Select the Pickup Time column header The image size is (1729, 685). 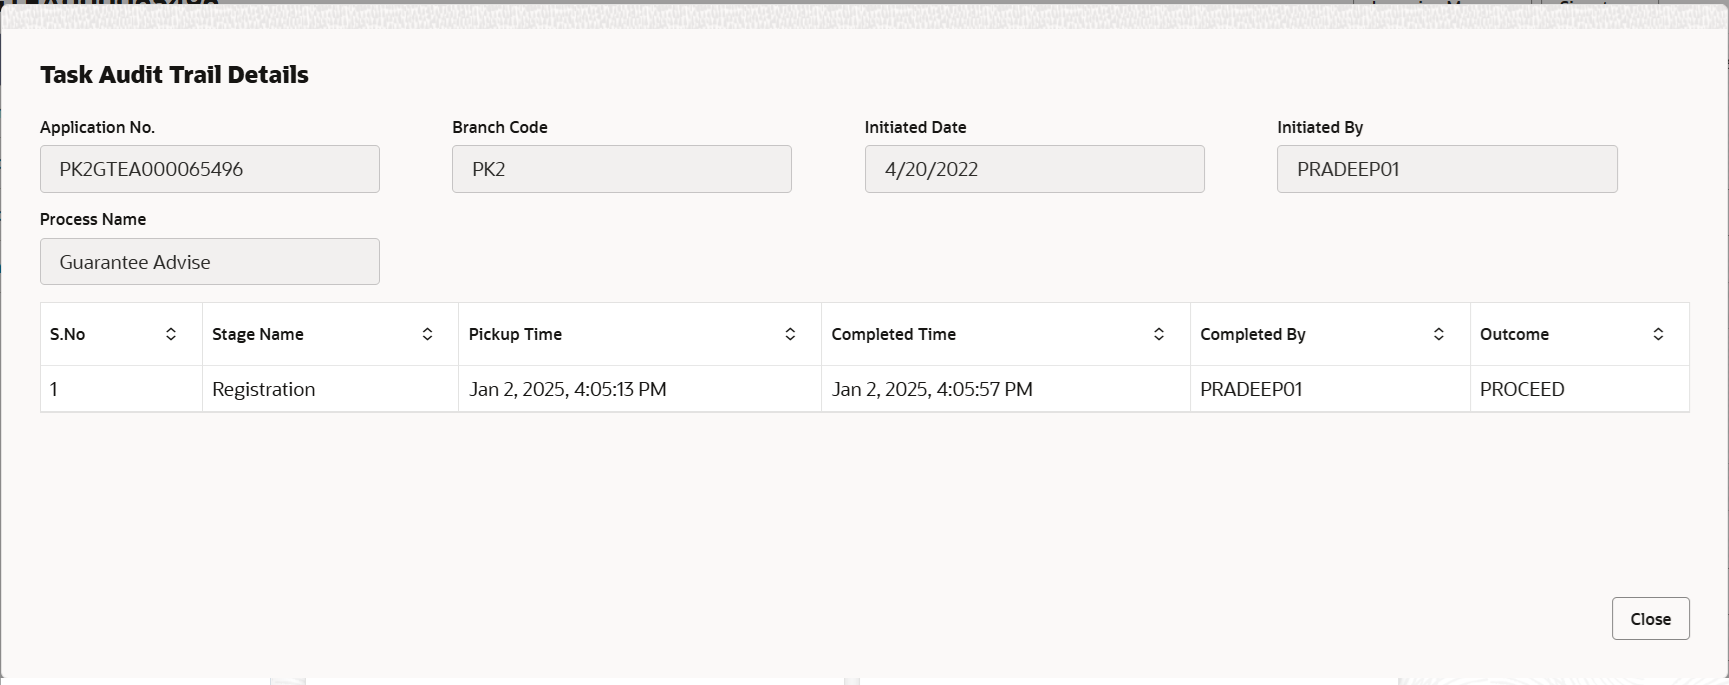click(640, 334)
